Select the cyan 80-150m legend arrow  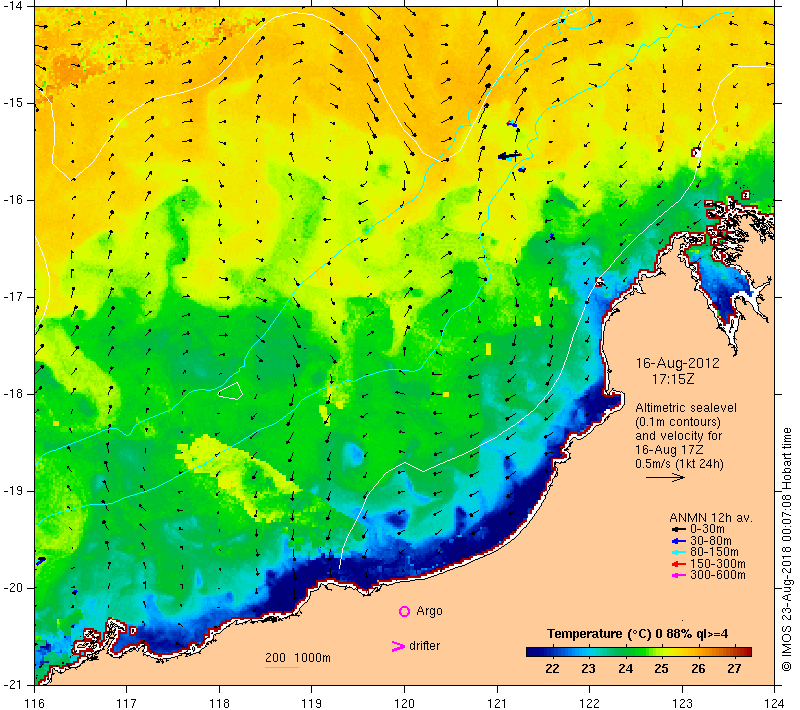(678, 552)
